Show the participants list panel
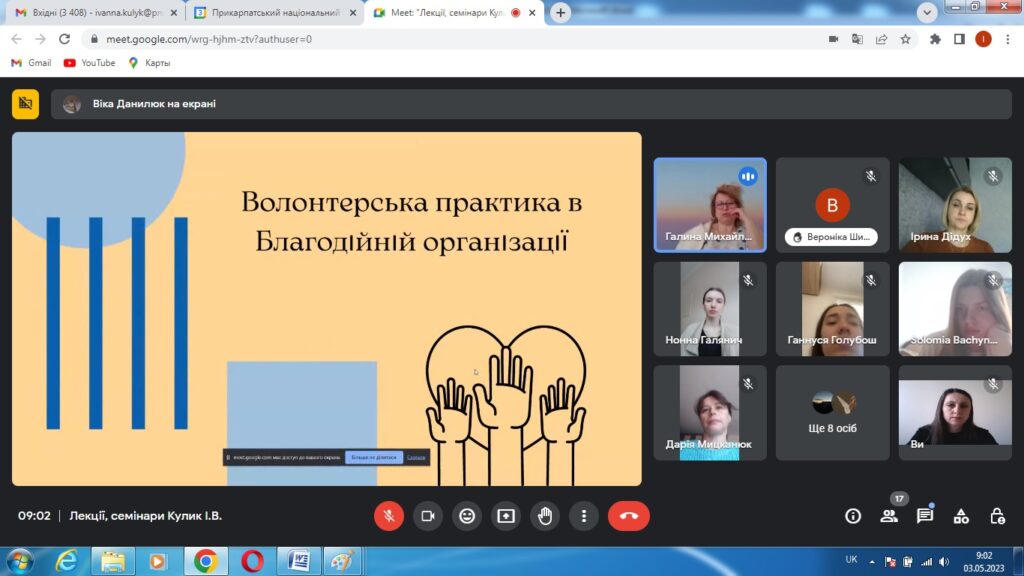This screenshot has height=576, width=1024. 889,516
